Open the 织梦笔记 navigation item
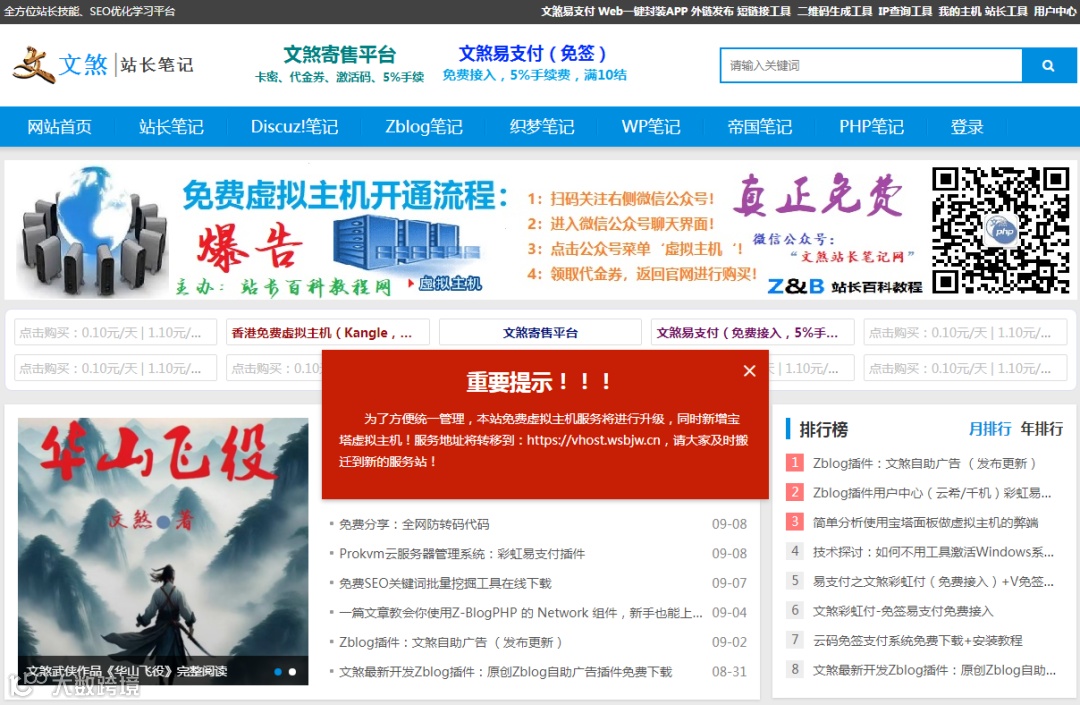The width and height of the screenshot is (1080, 705). tap(542, 127)
